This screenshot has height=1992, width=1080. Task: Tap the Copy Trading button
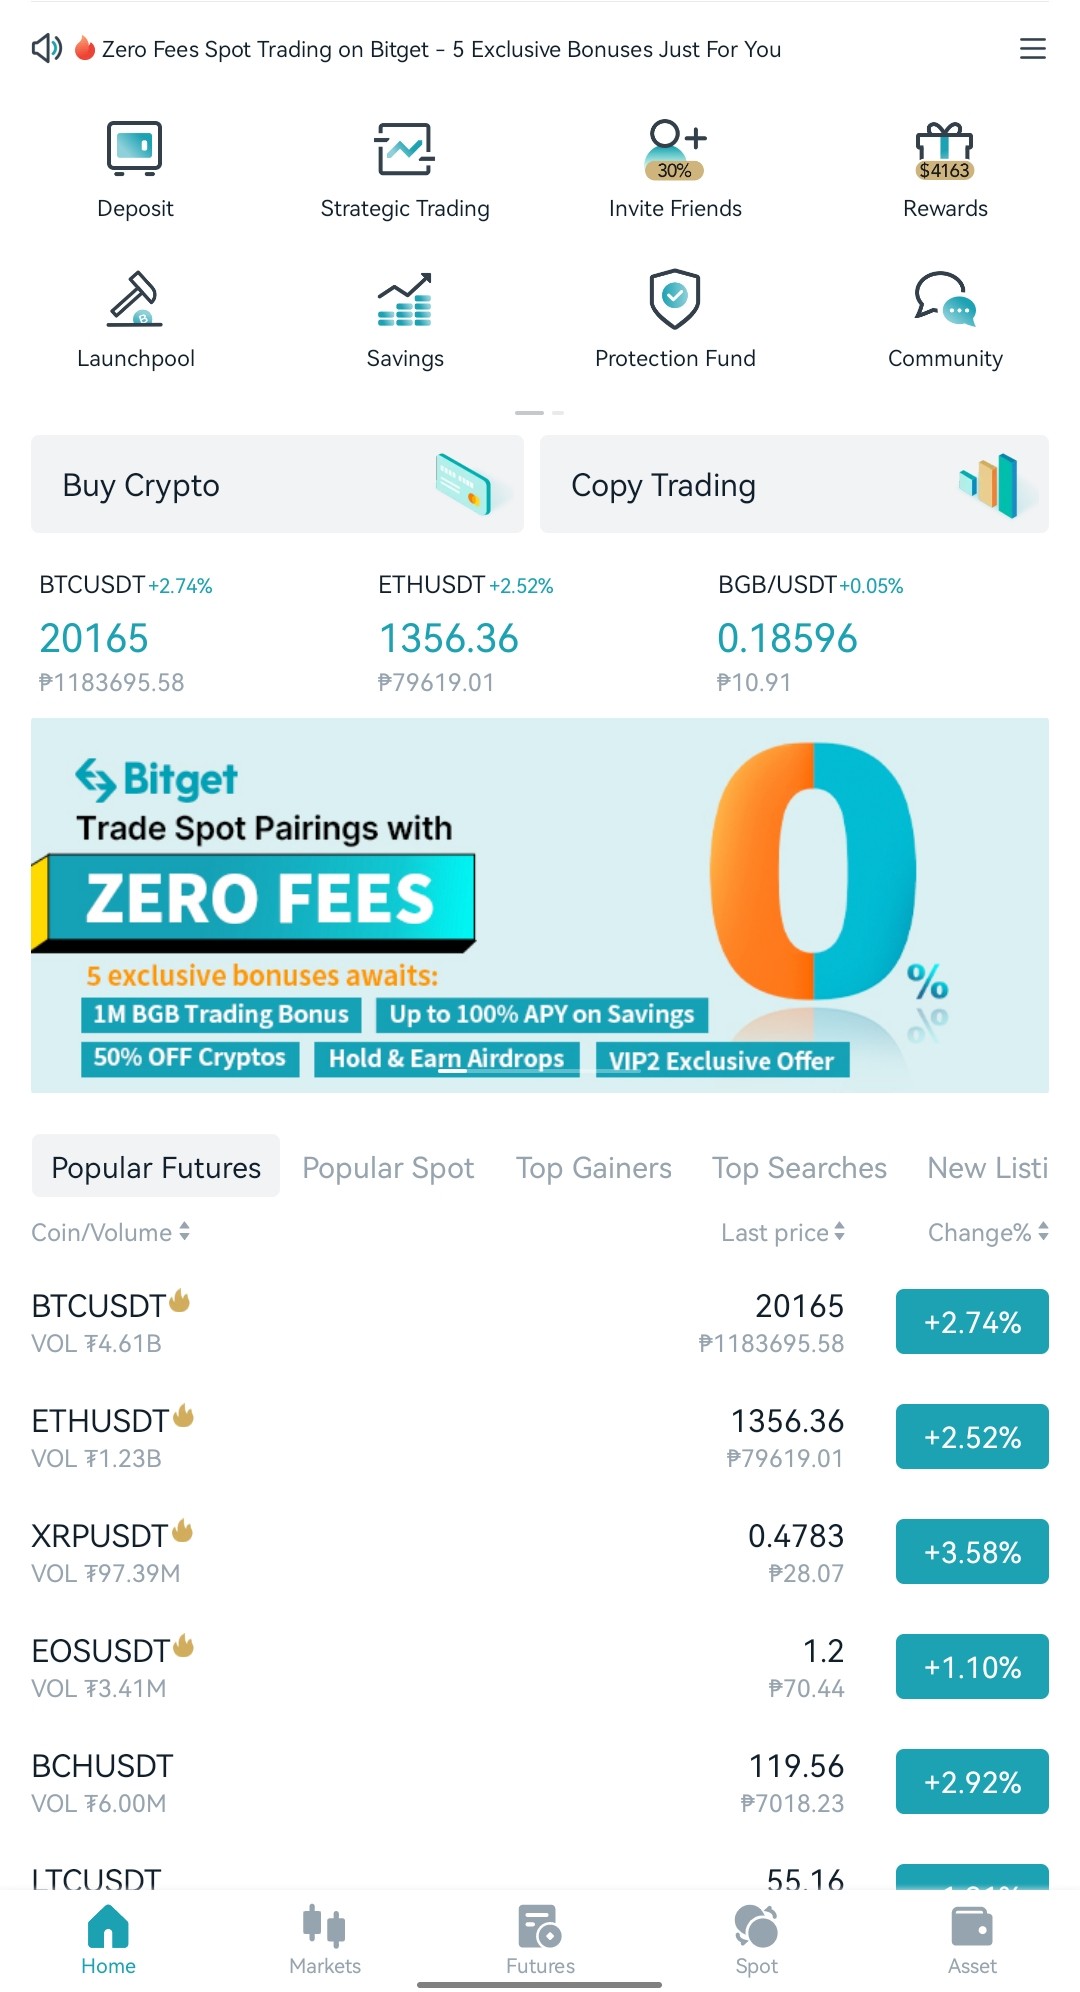pos(794,484)
